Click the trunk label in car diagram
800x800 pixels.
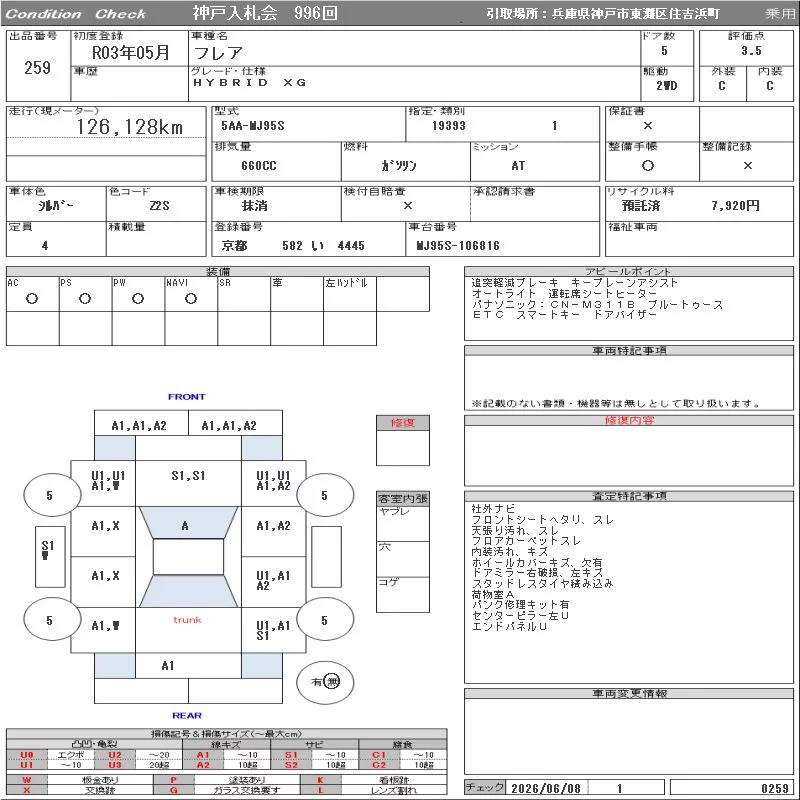pyautogui.click(x=187, y=620)
